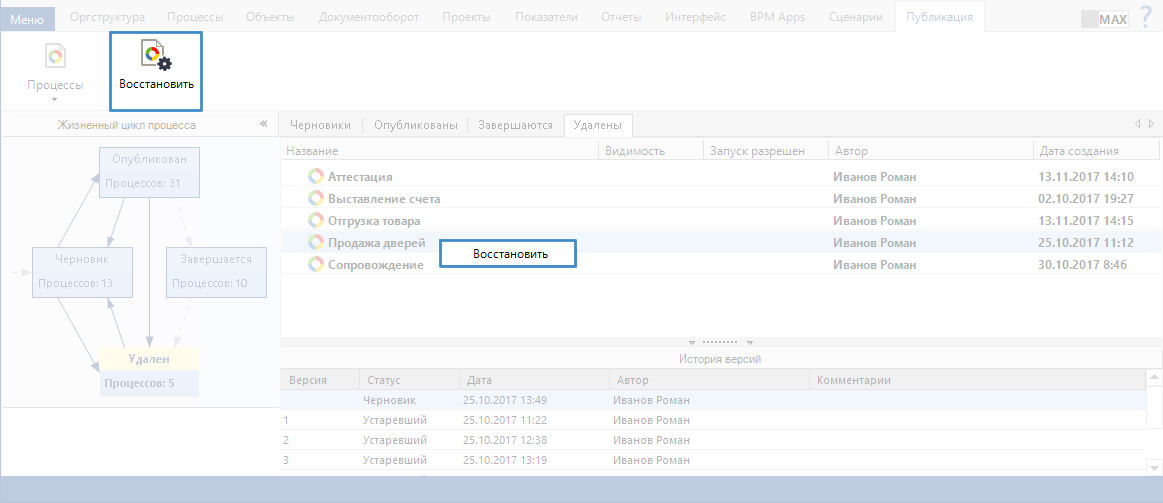This screenshot has width=1163, height=503.
Task: Choose Восстановить in the context menu
Action: pyautogui.click(x=511, y=255)
